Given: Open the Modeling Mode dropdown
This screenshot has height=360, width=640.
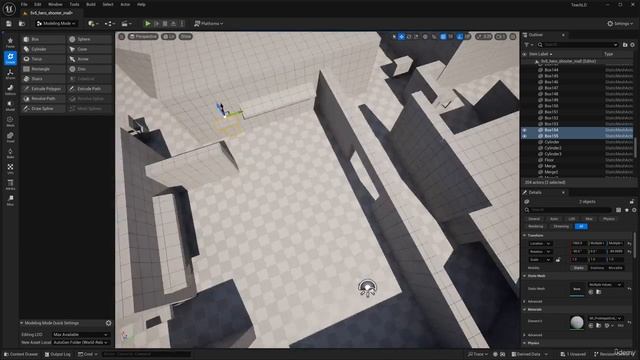Looking at the screenshot, I should (x=56, y=24).
